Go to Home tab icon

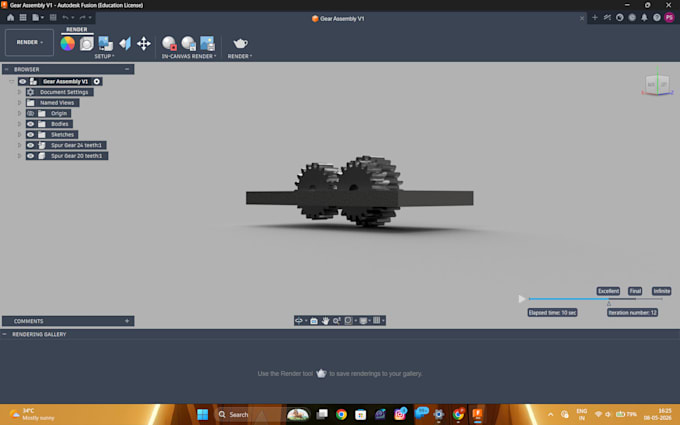click(10, 17)
